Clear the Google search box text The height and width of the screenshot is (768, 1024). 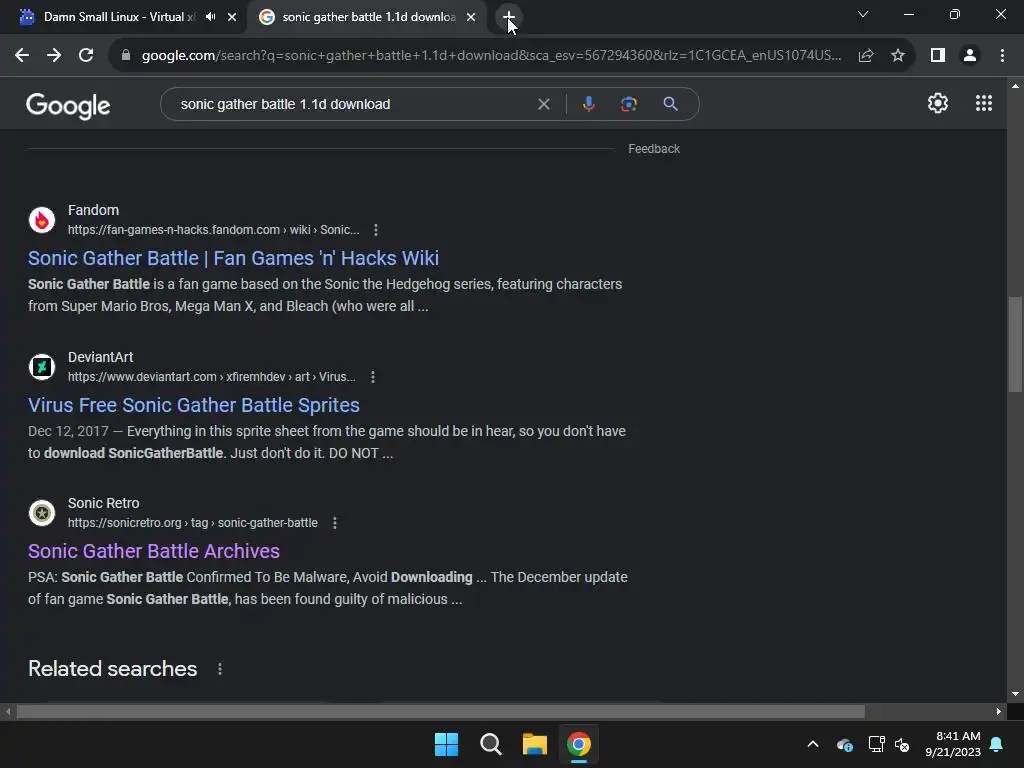[x=543, y=104]
